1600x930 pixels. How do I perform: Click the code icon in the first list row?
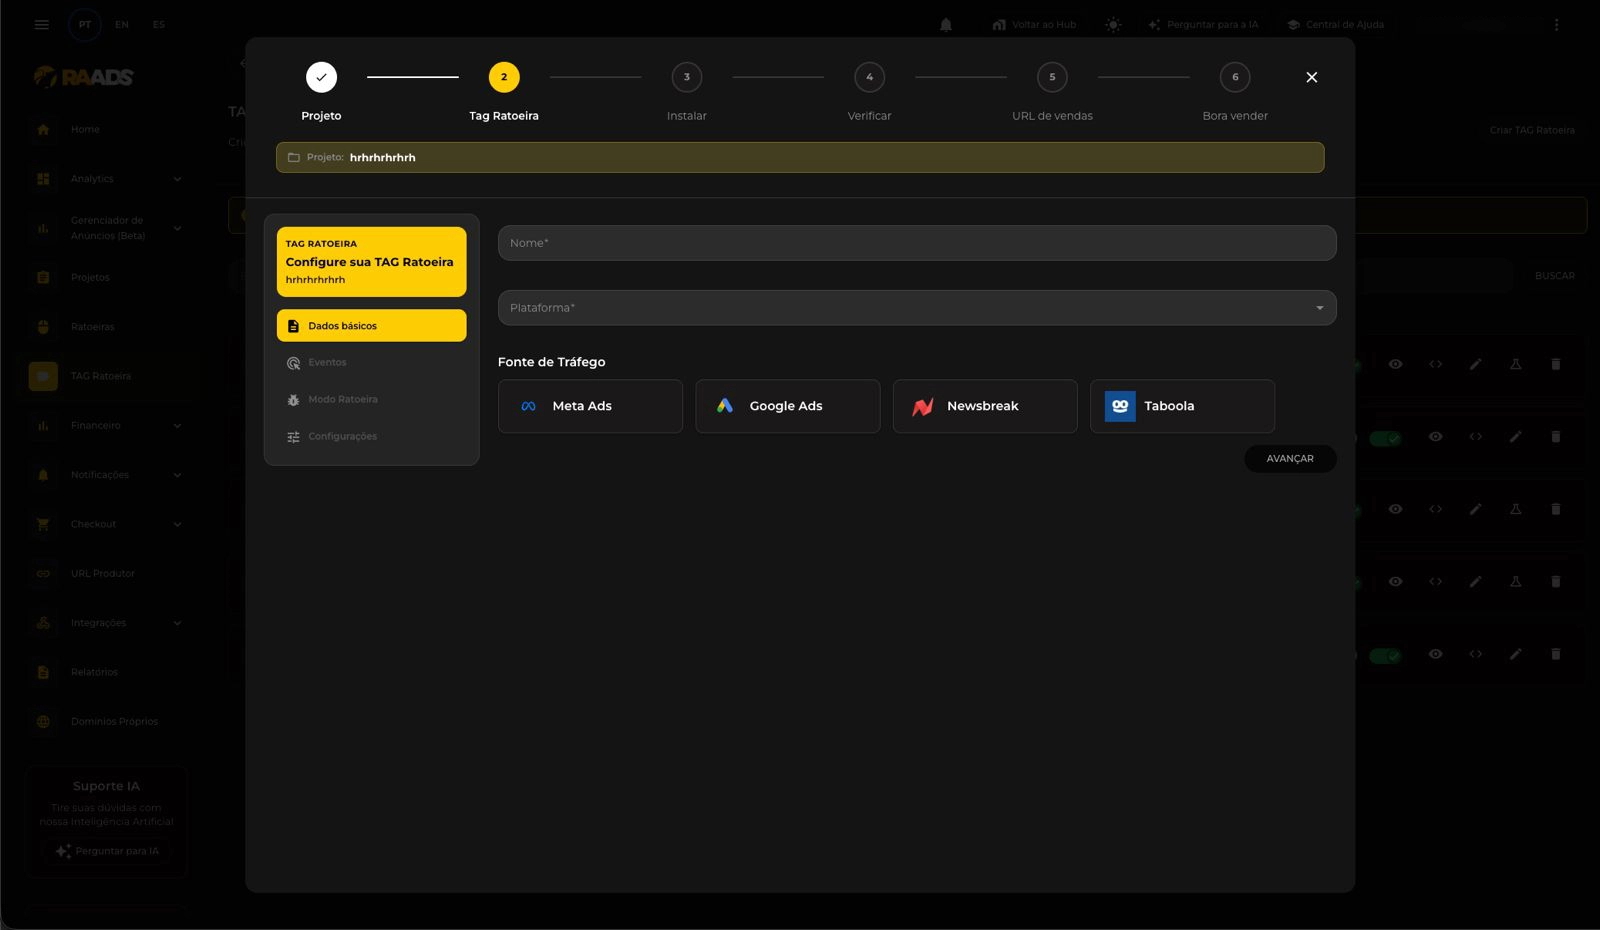point(1435,364)
